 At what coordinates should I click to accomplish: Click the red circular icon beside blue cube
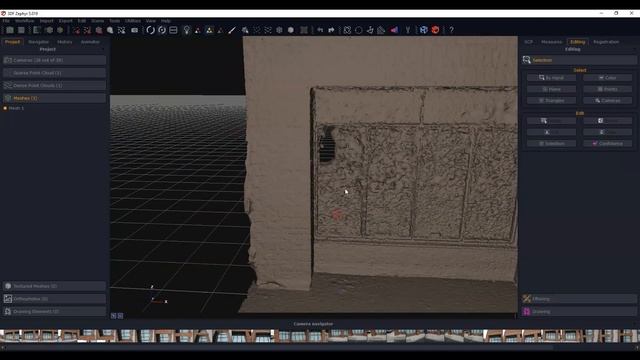coord(436,30)
